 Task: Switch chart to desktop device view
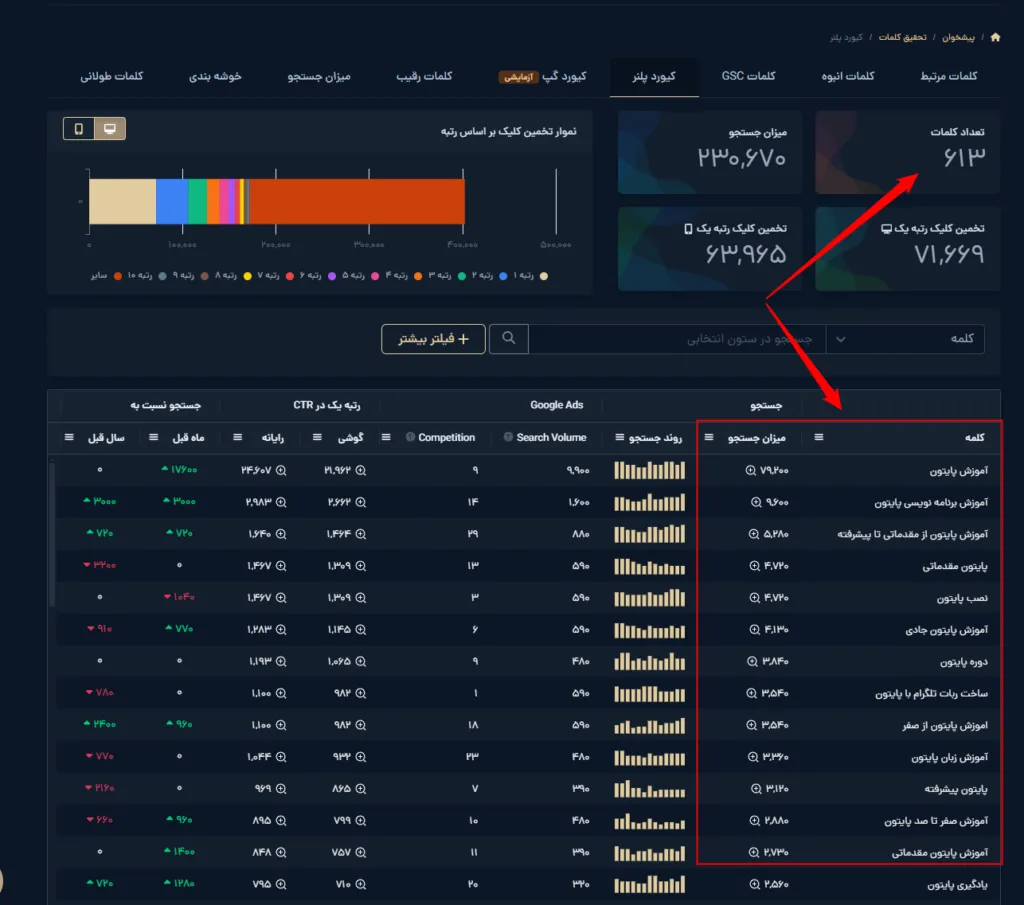(x=110, y=129)
